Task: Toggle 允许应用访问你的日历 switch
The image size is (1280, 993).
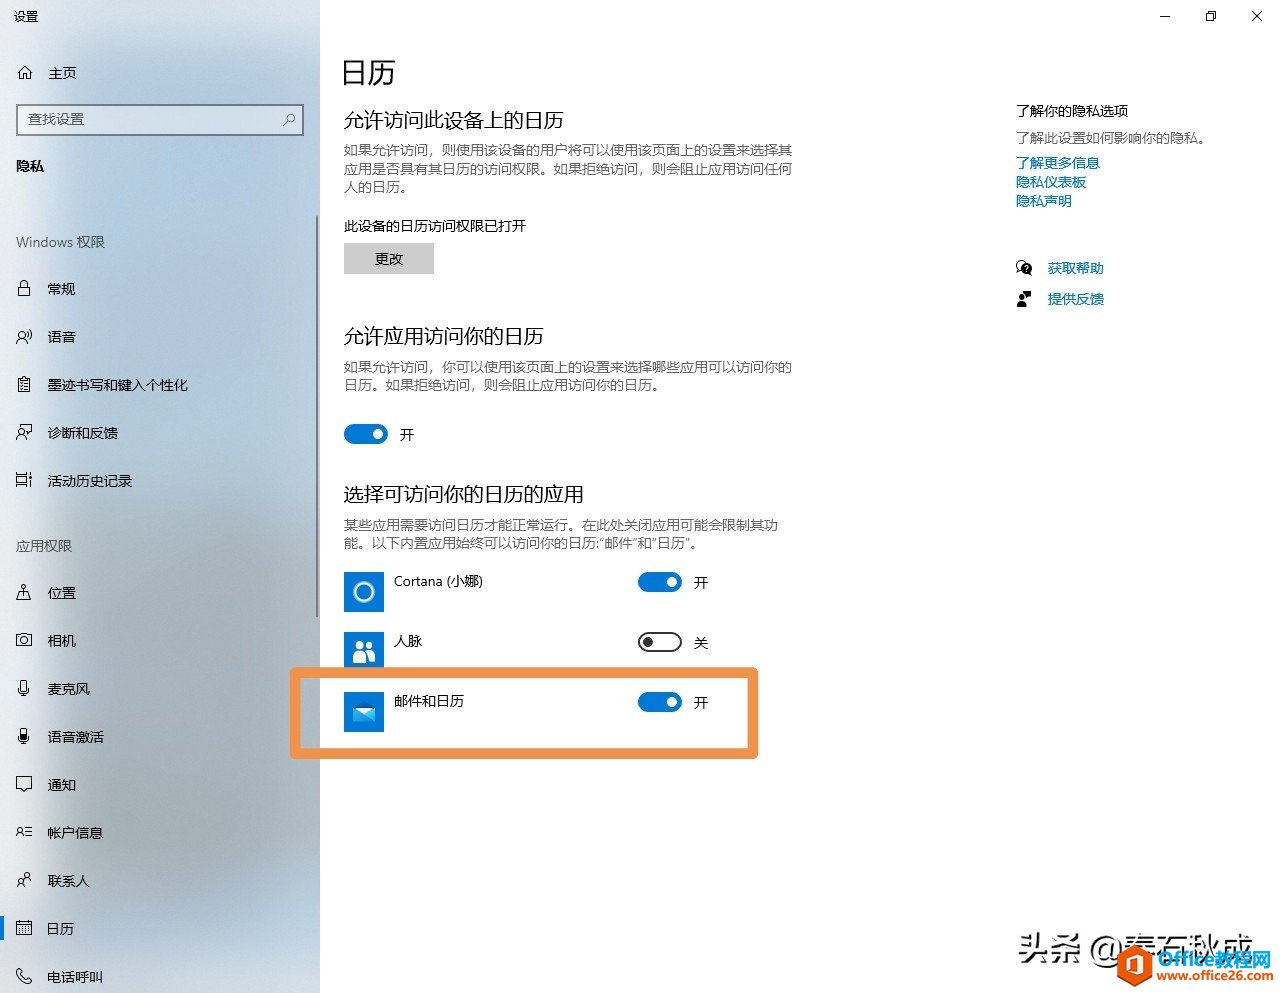Action: point(365,434)
